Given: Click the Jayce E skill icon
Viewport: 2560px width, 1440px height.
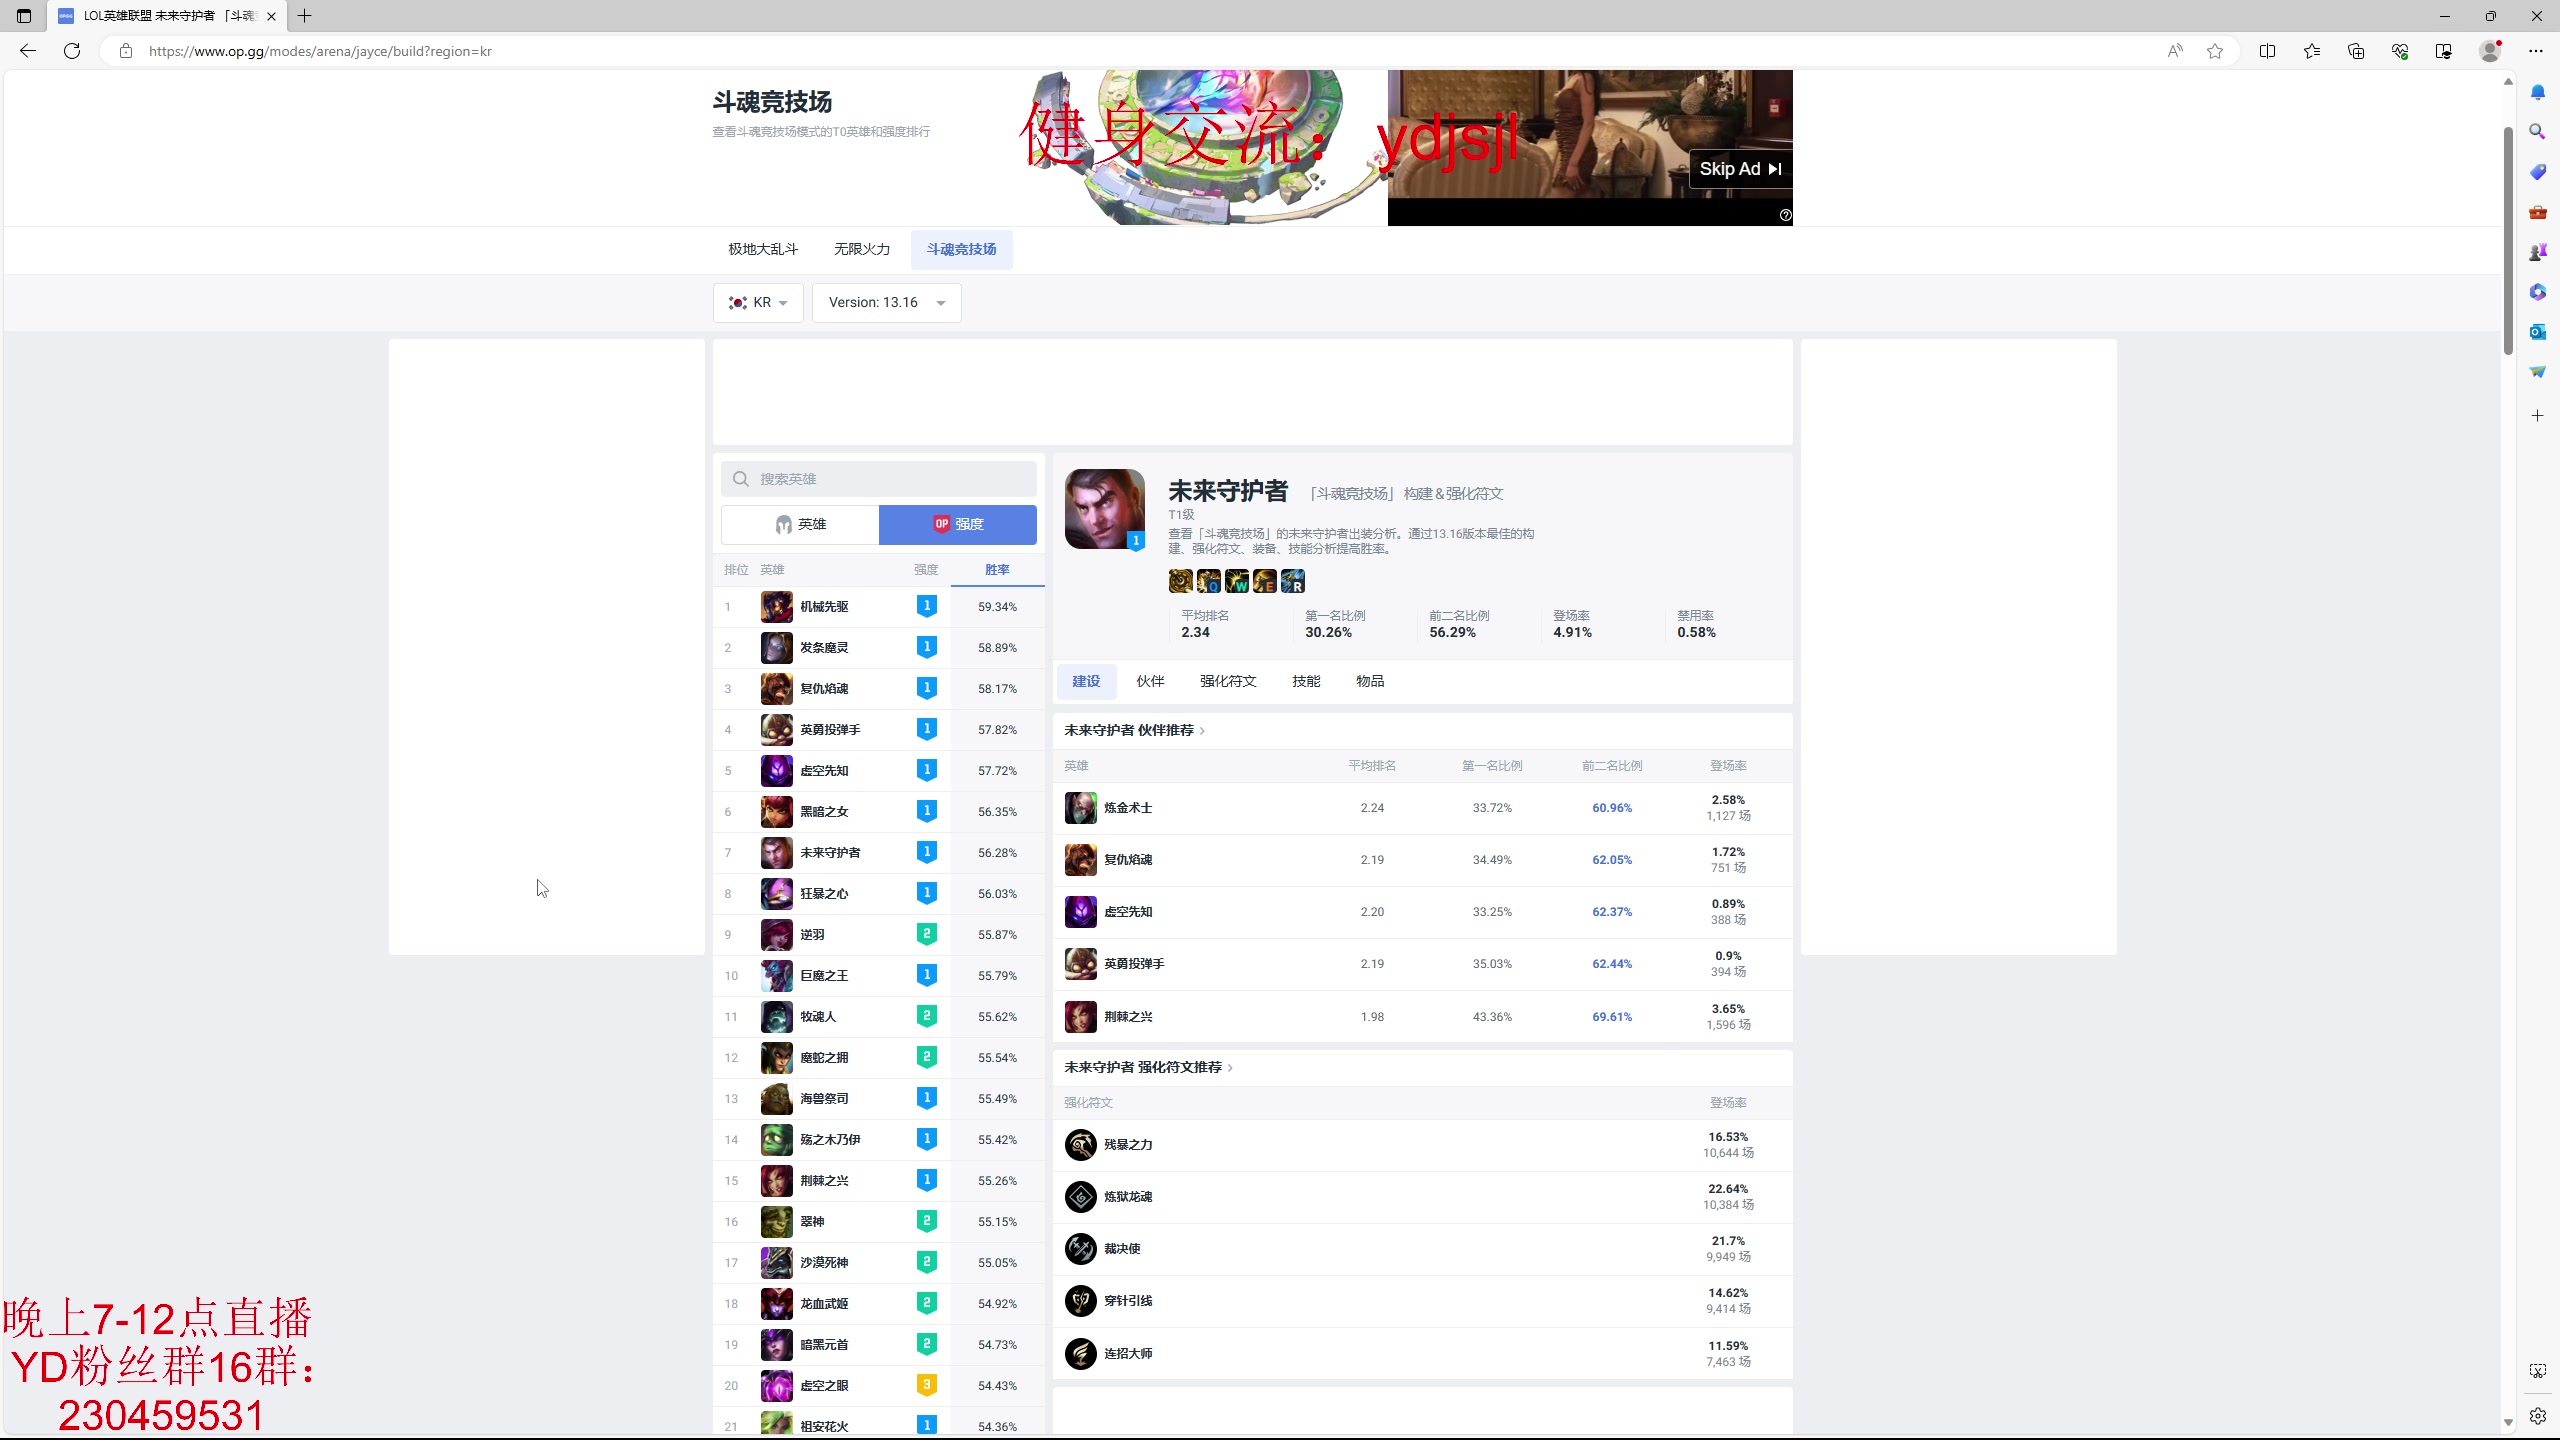Looking at the screenshot, I should click(1264, 581).
